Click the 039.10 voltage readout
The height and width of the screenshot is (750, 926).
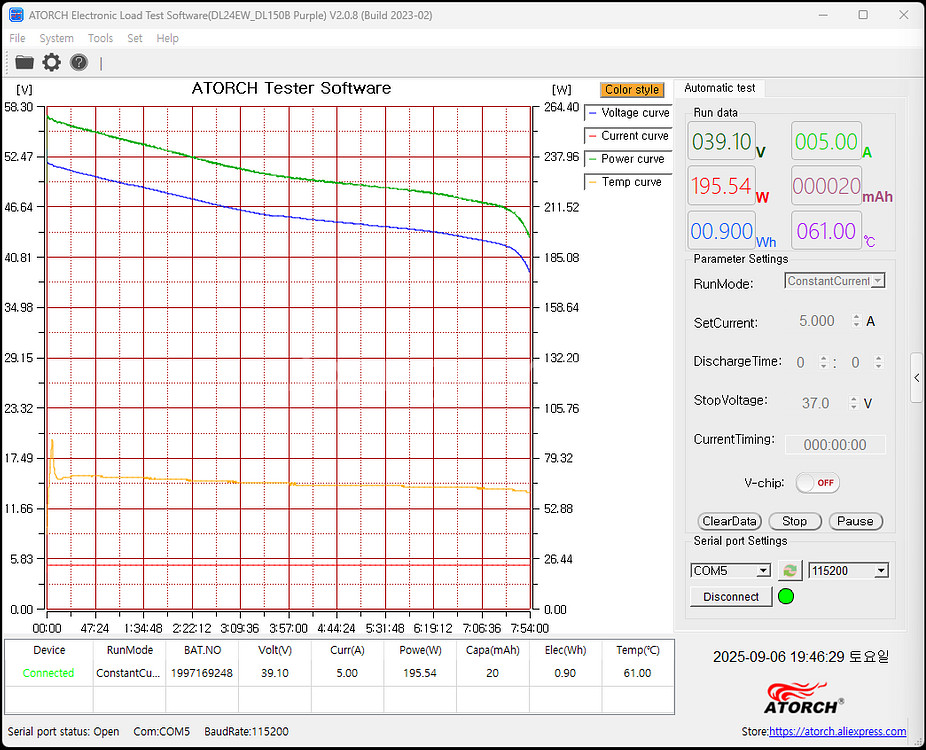(x=722, y=141)
